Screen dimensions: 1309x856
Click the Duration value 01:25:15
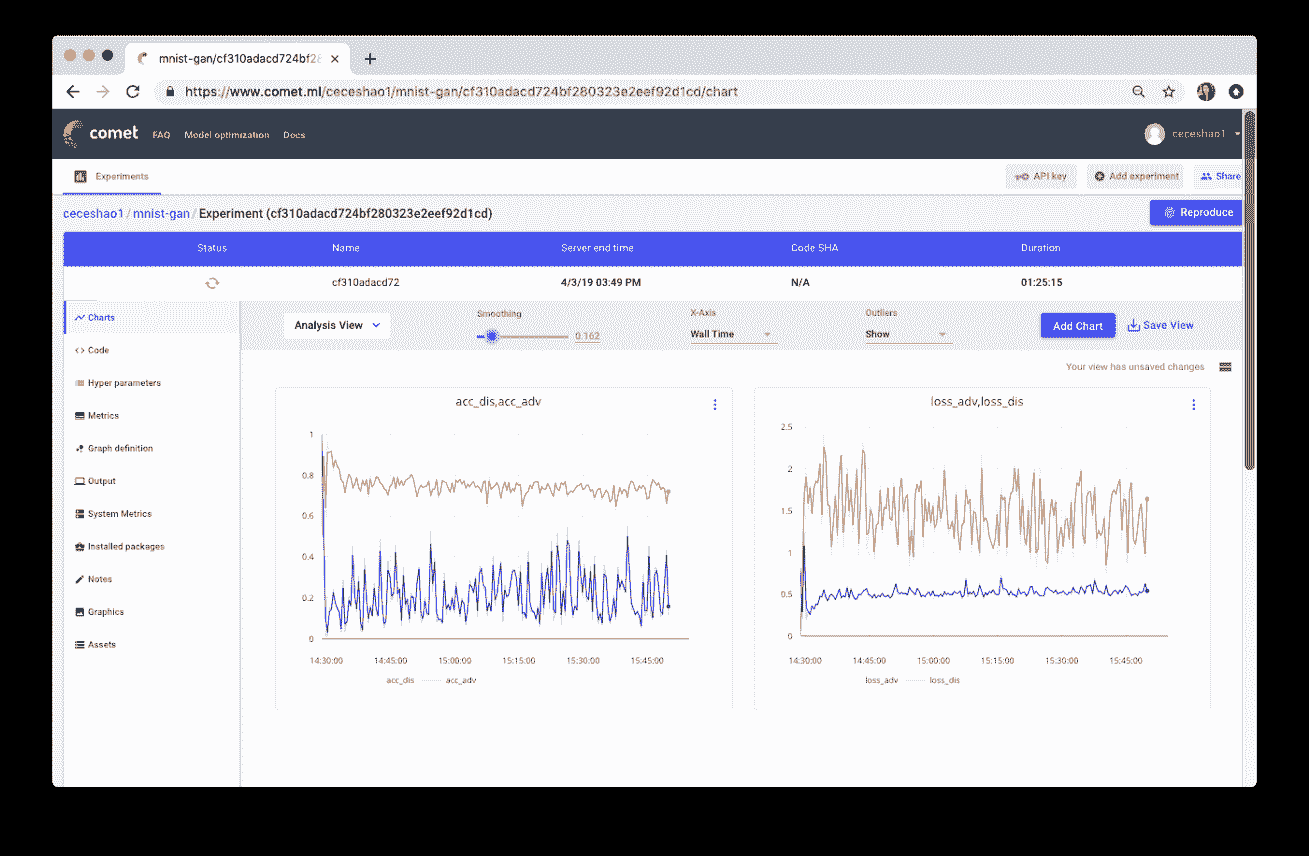coord(1041,283)
